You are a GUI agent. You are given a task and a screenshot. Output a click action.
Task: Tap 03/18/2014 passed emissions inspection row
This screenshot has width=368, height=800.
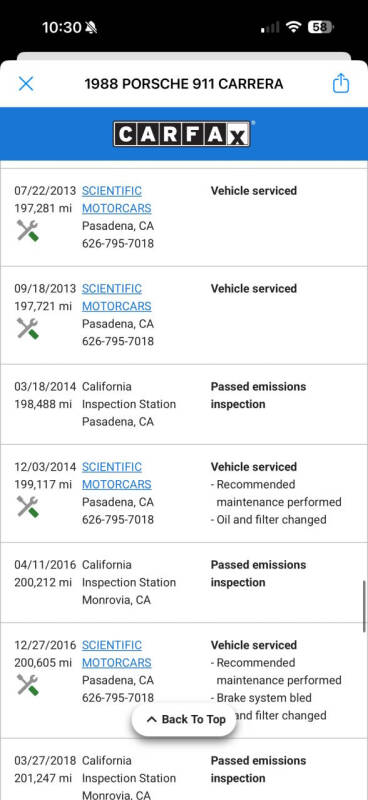click(184, 404)
